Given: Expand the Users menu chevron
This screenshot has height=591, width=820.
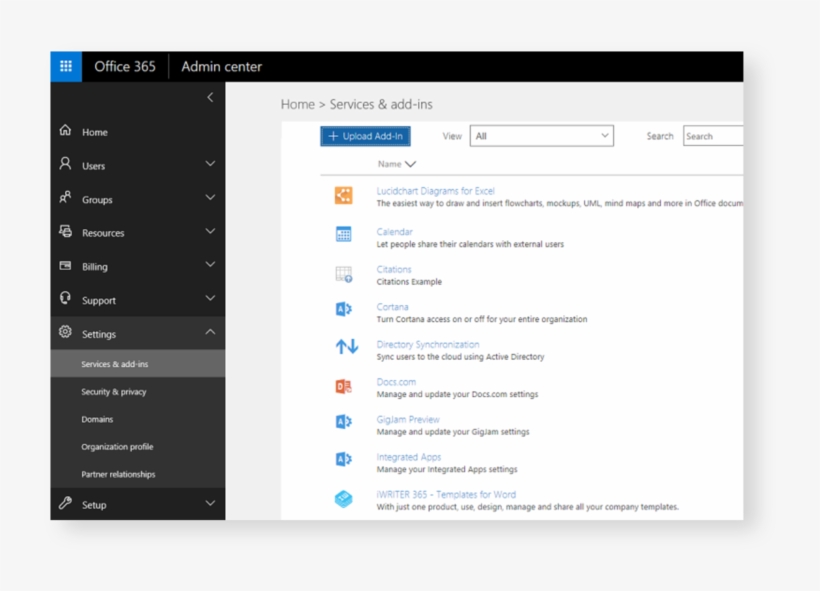Looking at the screenshot, I should (210, 164).
